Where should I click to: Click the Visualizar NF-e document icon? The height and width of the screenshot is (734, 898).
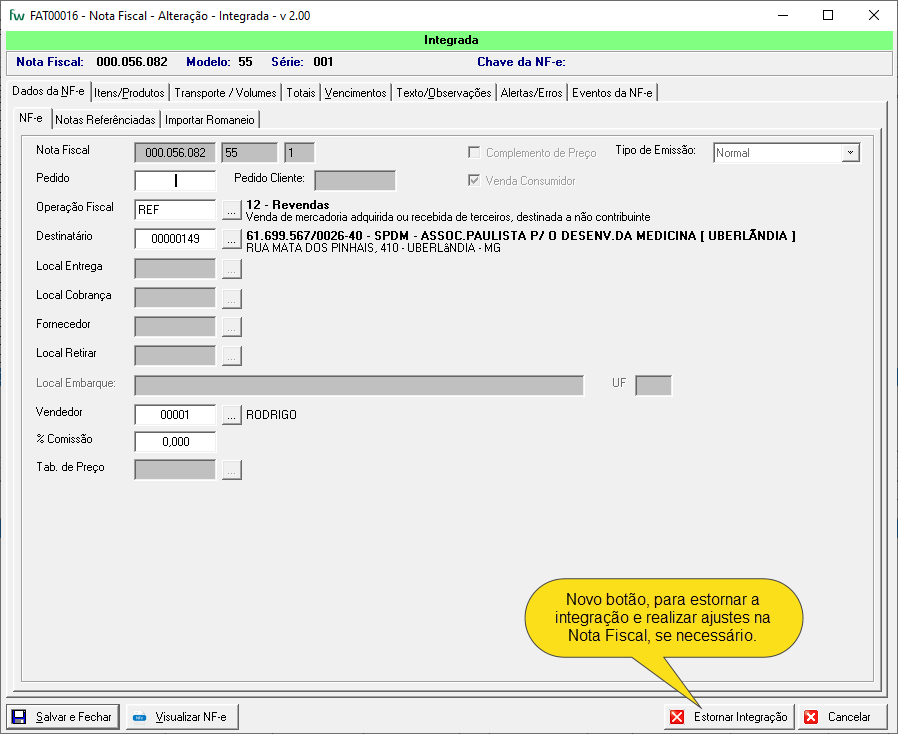pyautogui.click(x=139, y=717)
